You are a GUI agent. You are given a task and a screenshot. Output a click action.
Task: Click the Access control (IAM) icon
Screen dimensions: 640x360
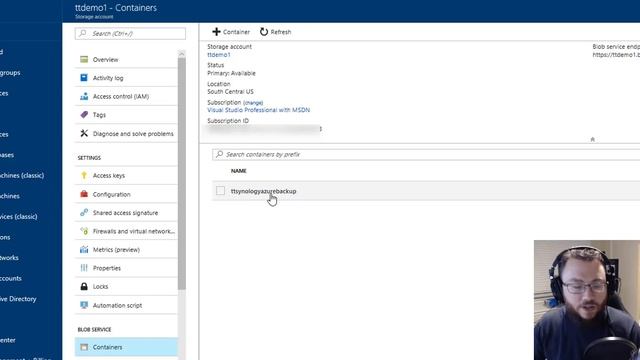pos(84,96)
